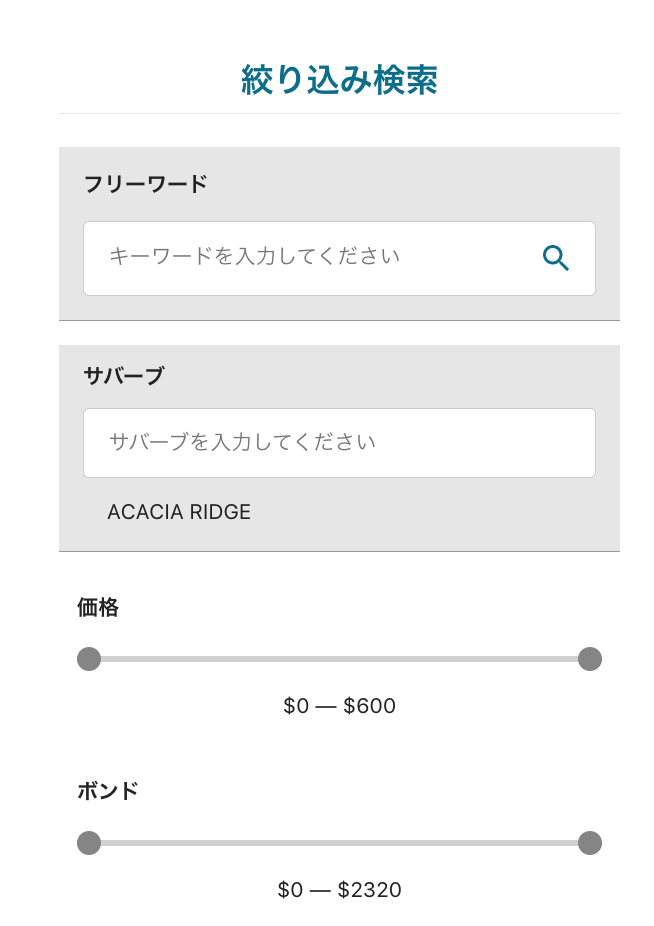
Task: Click the キーワードを入力してください placeholder text
Action: (x=255, y=256)
